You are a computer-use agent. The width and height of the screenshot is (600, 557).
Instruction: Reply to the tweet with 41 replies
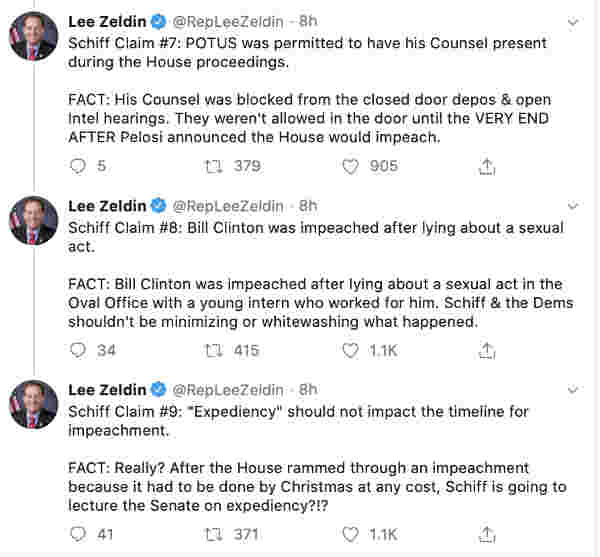[78, 534]
